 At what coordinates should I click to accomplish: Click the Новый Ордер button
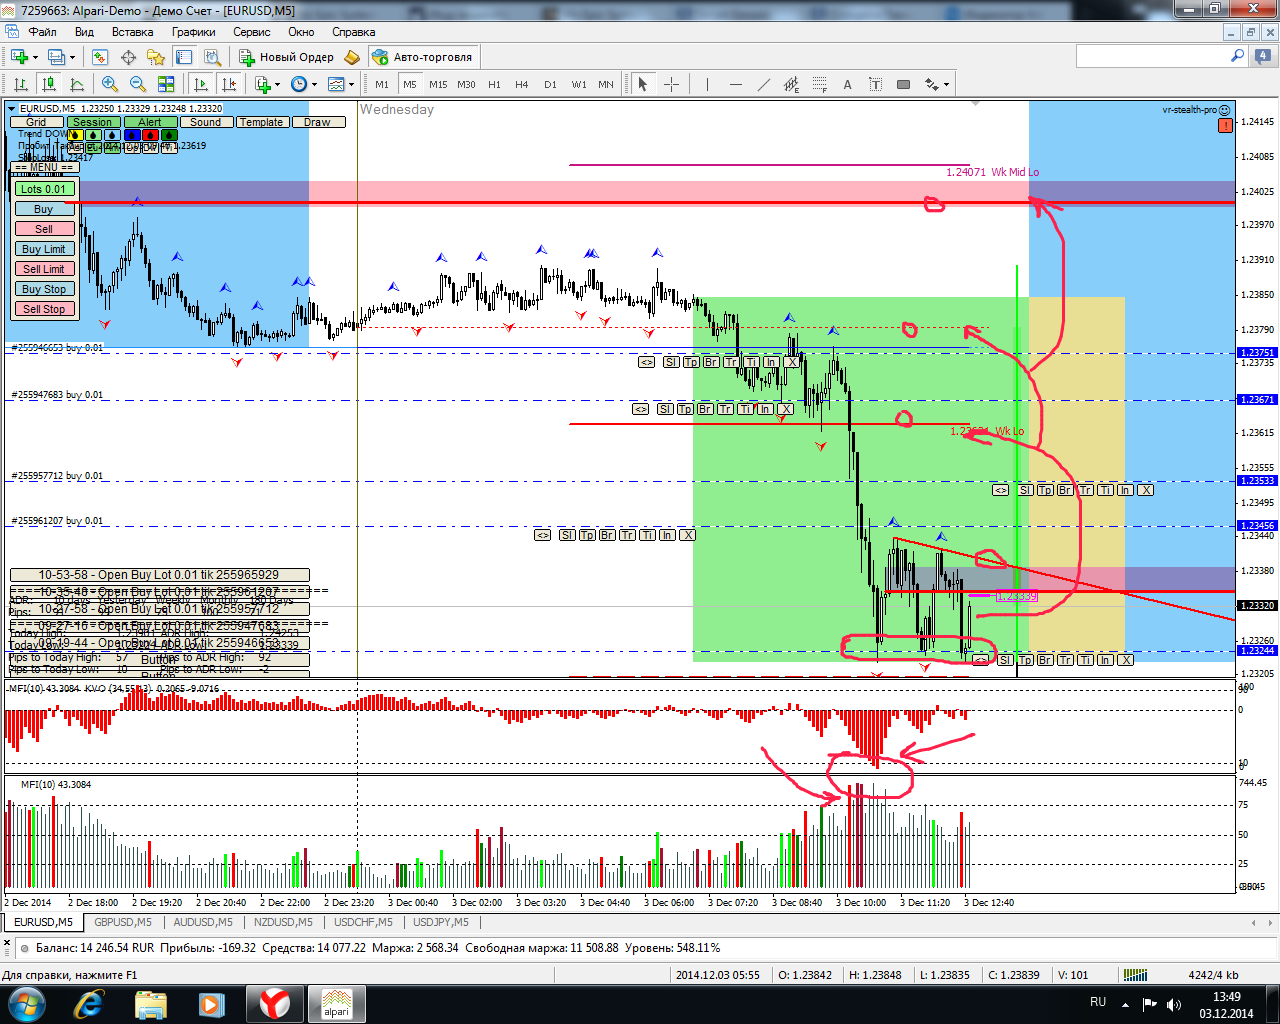(286, 57)
